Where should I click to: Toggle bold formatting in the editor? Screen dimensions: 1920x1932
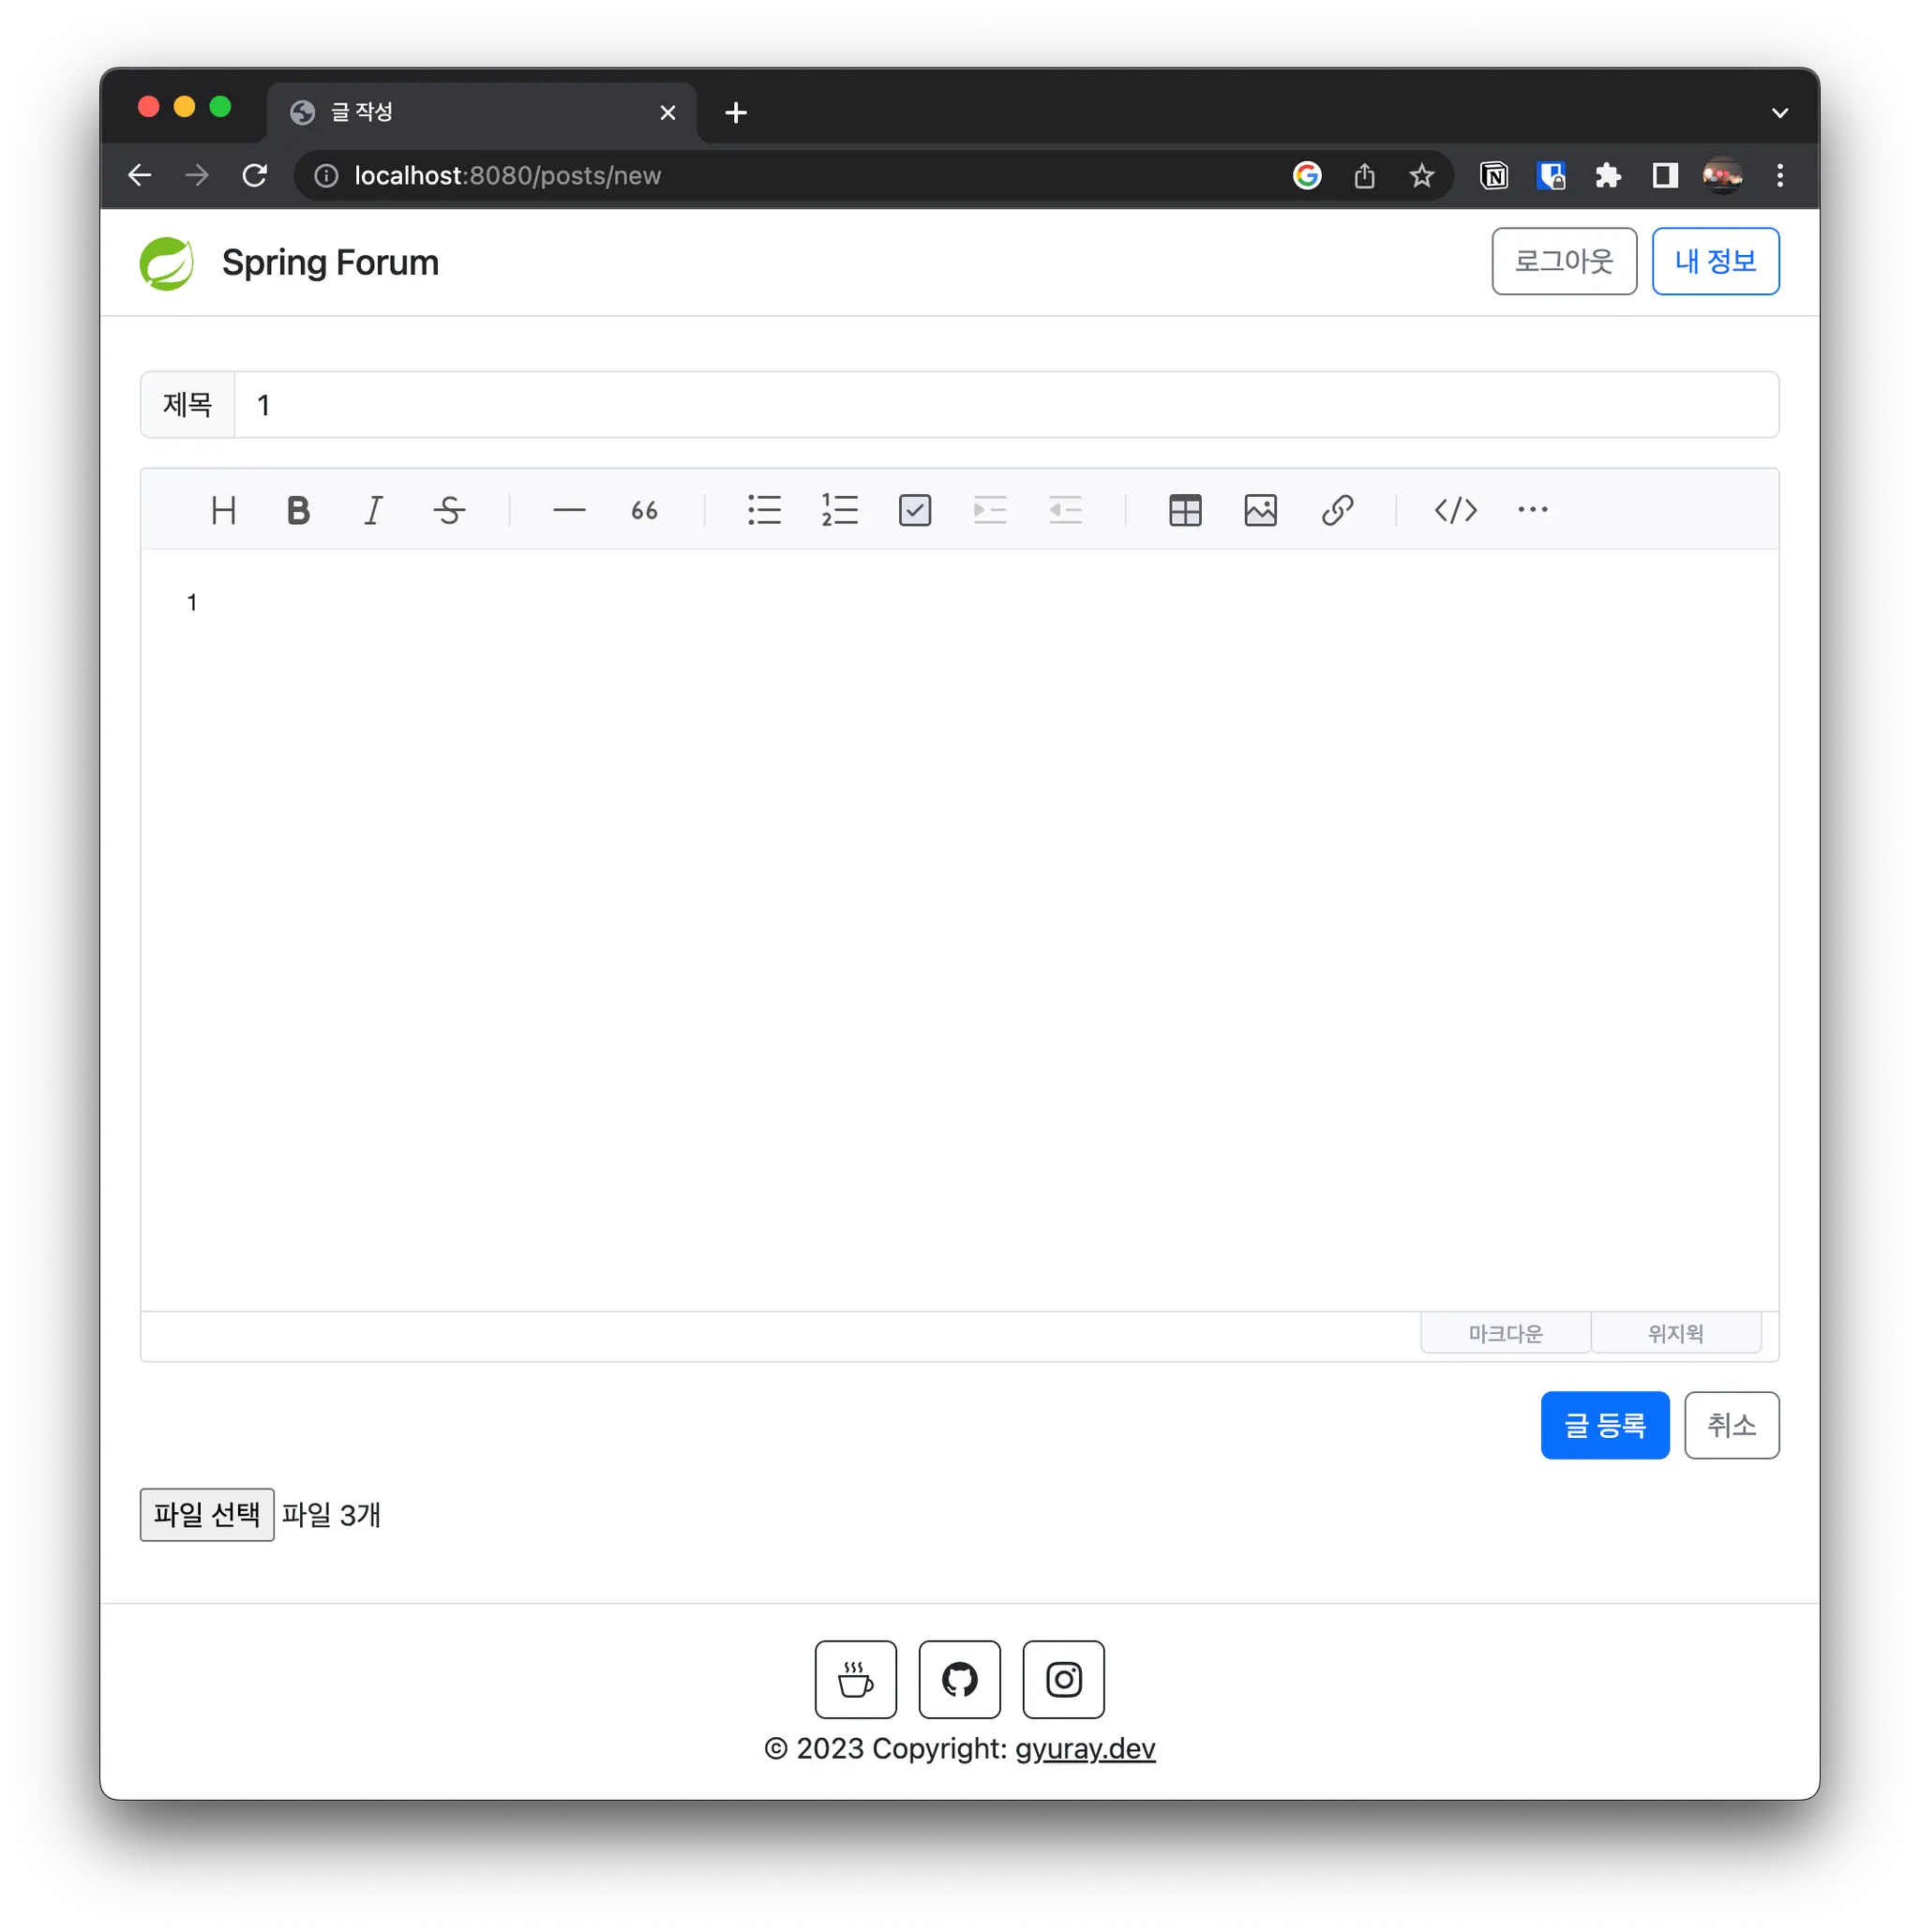click(x=298, y=511)
